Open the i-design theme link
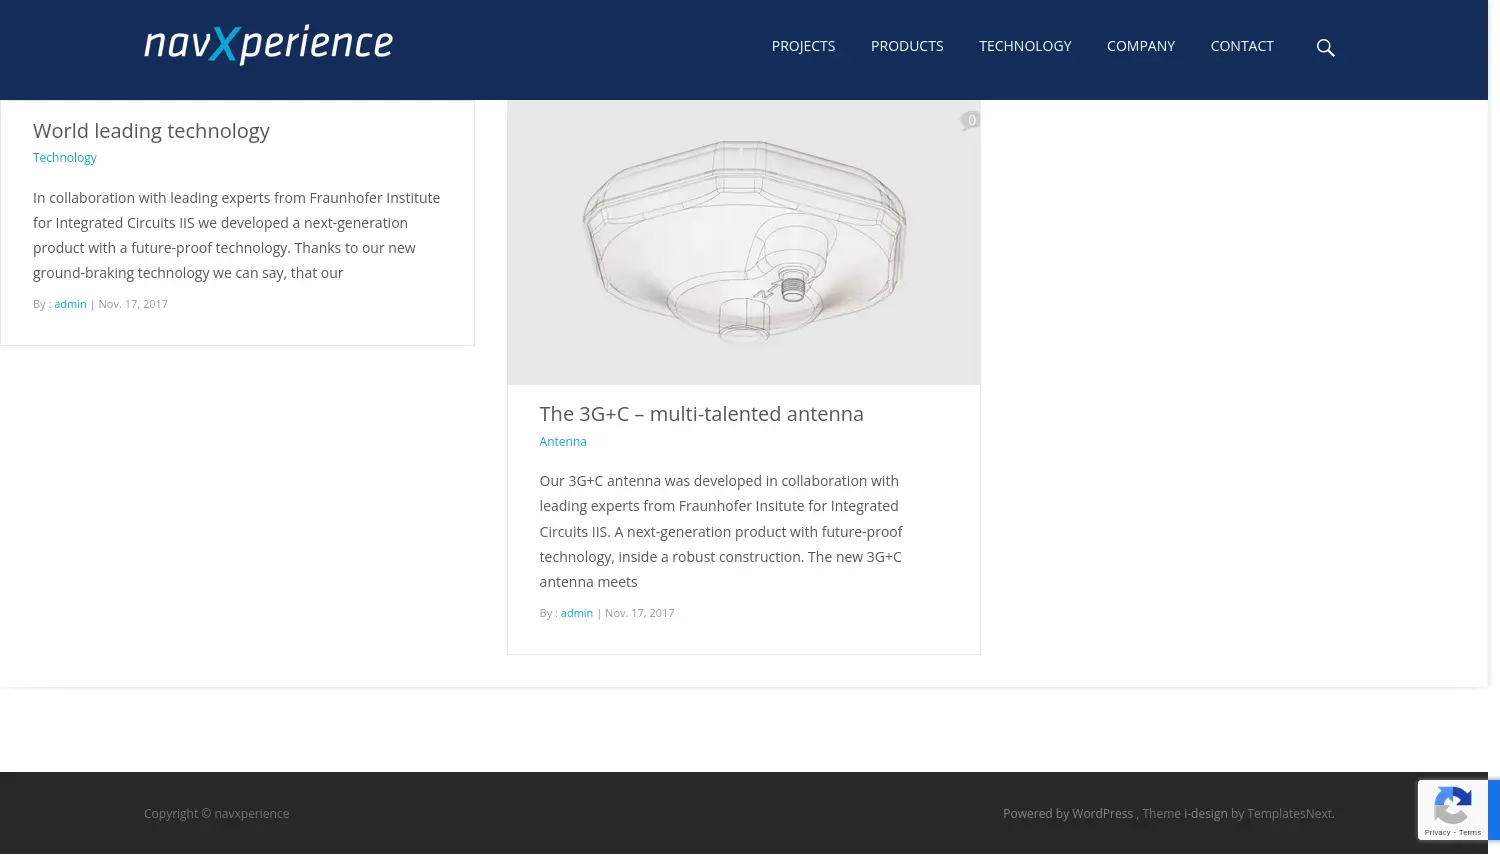The height and width of the screenshot is (866, 1500). [x=1205, y=813]
